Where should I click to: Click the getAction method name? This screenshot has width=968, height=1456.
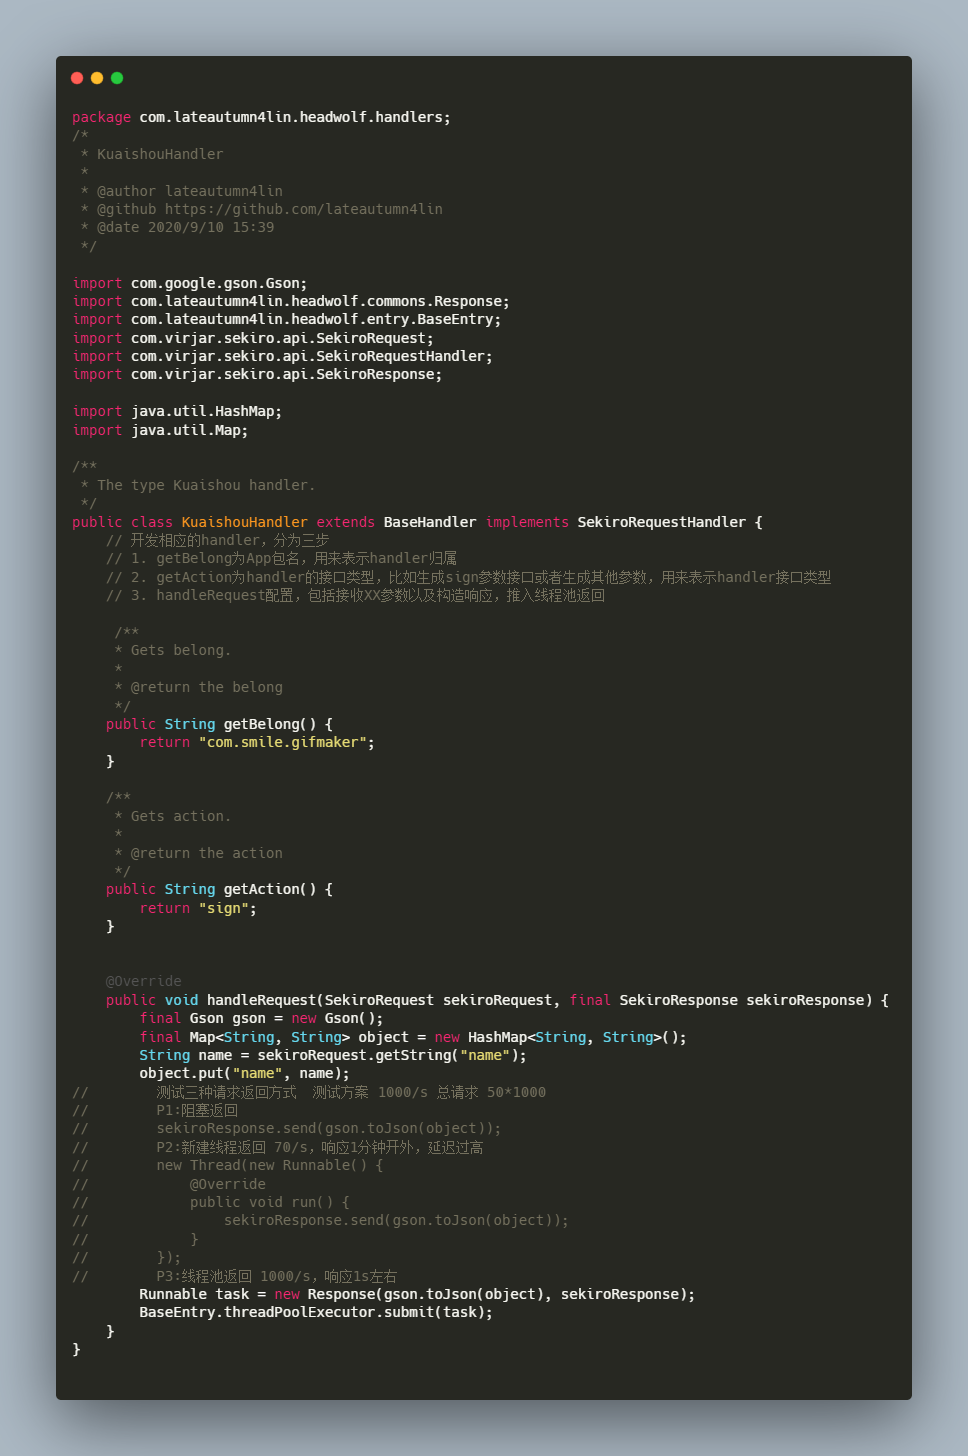click(x=261, y=889)
